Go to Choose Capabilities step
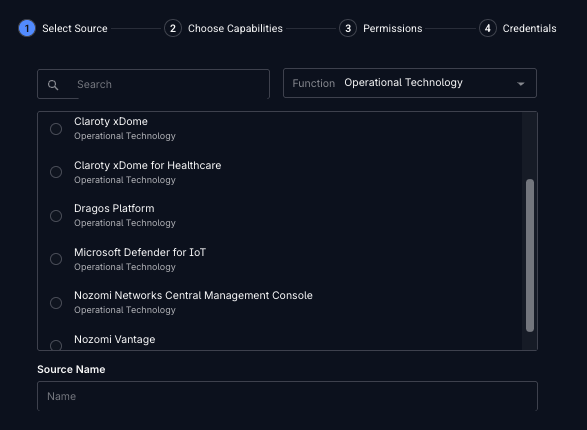The height and width of the screenshot is (430, 587). [235, 28]
